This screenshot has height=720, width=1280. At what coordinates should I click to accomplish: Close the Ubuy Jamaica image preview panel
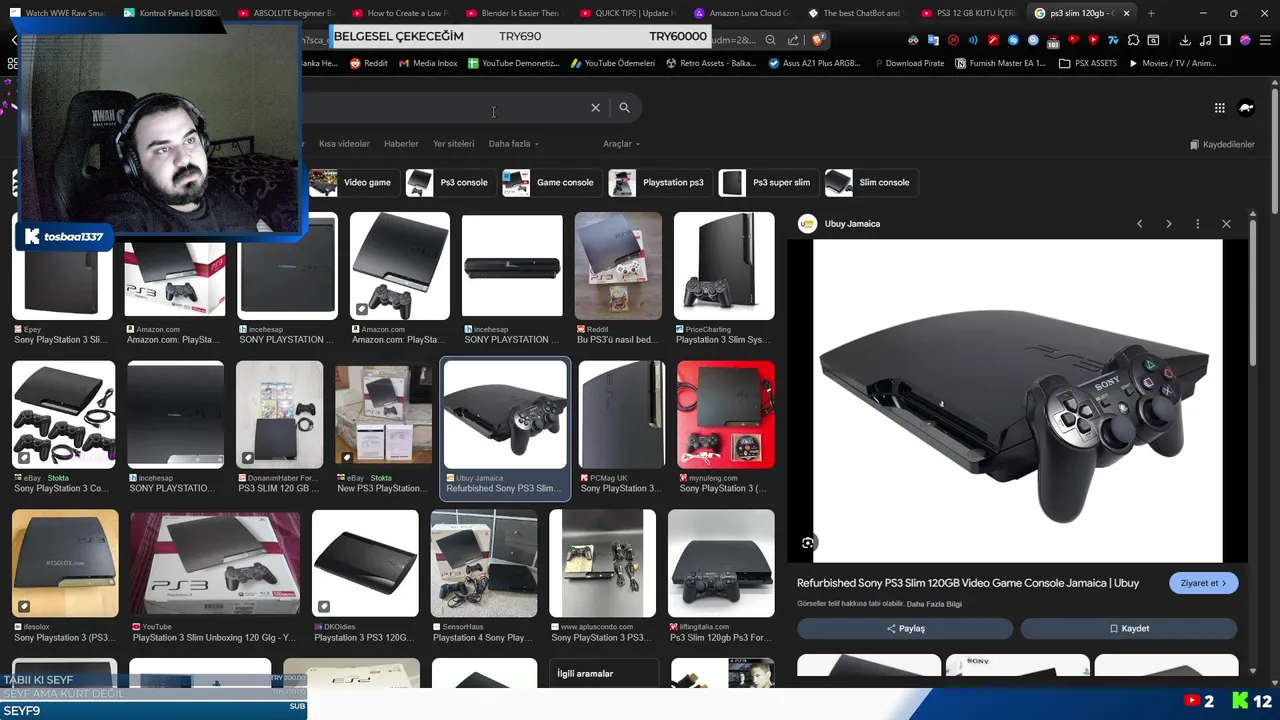1226,224
